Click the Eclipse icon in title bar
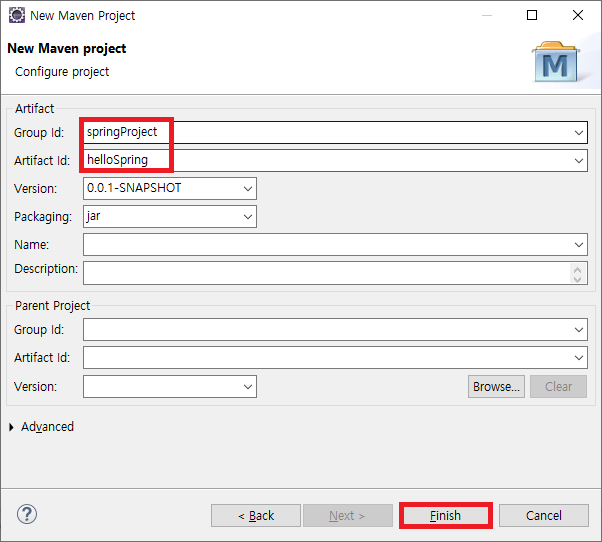The image size is (602, 542). [17, 15]
